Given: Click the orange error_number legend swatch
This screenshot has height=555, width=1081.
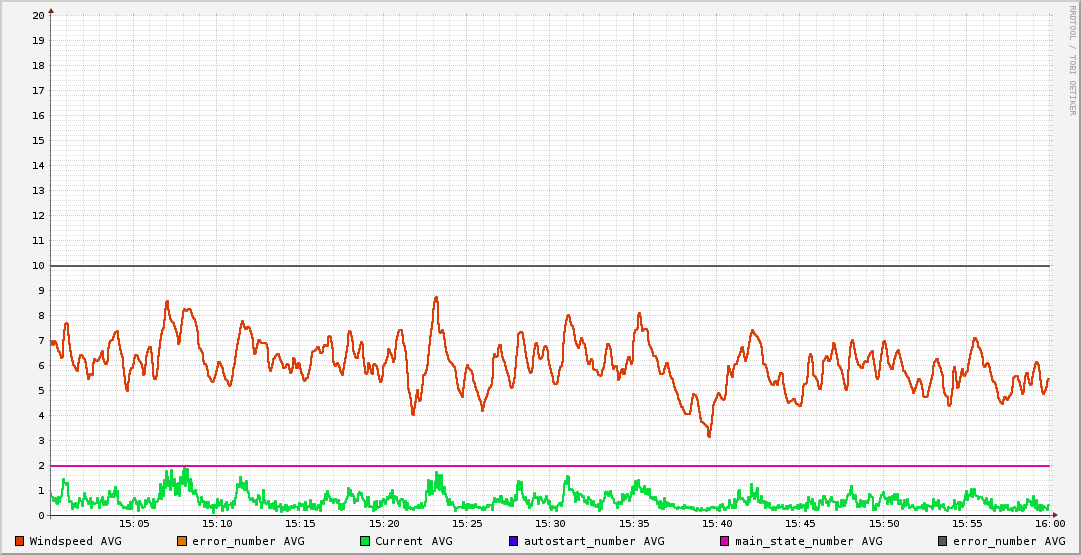Looking at the screenshot, I should coord(182,541).
